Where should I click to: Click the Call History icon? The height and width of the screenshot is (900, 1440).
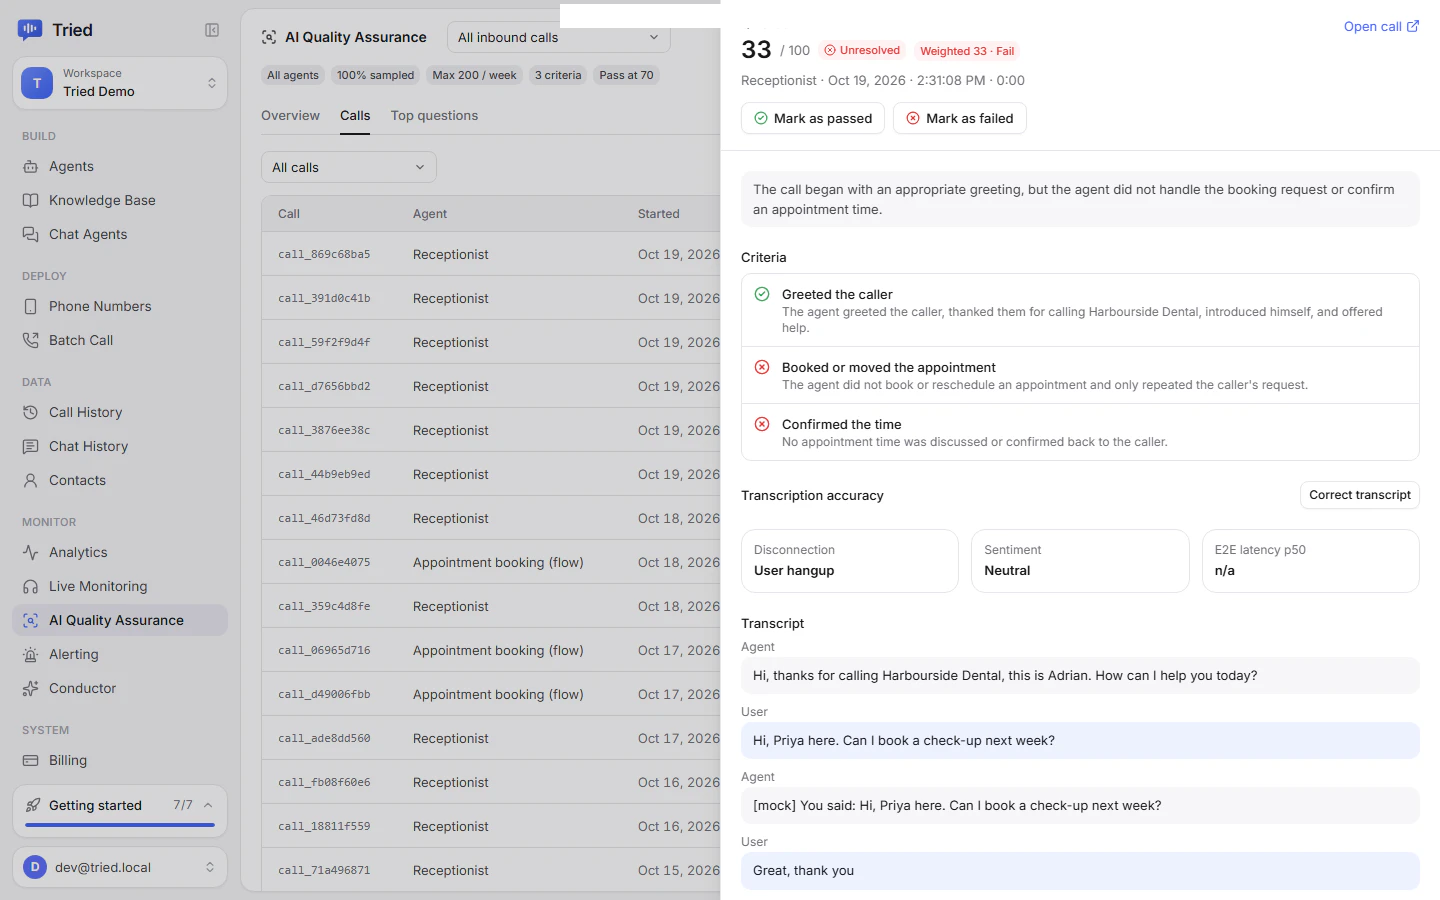(31, 413)
